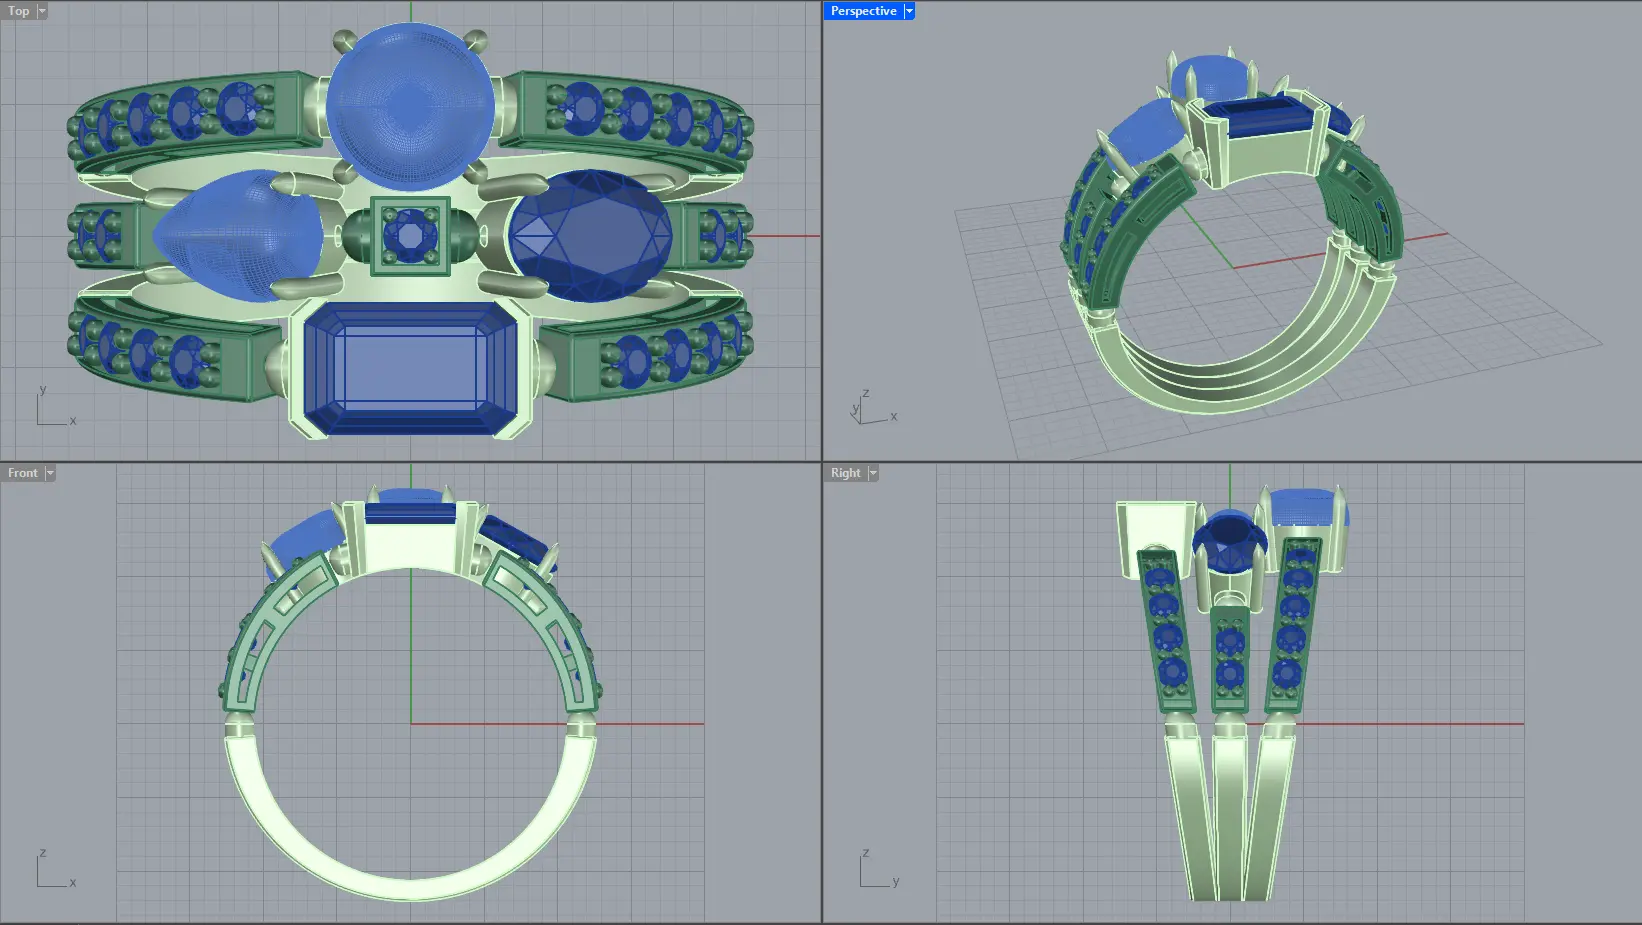Click the small square-set center gem in Top view
The width and height of the screenshot is (1642, 925).
pos(410,236)
